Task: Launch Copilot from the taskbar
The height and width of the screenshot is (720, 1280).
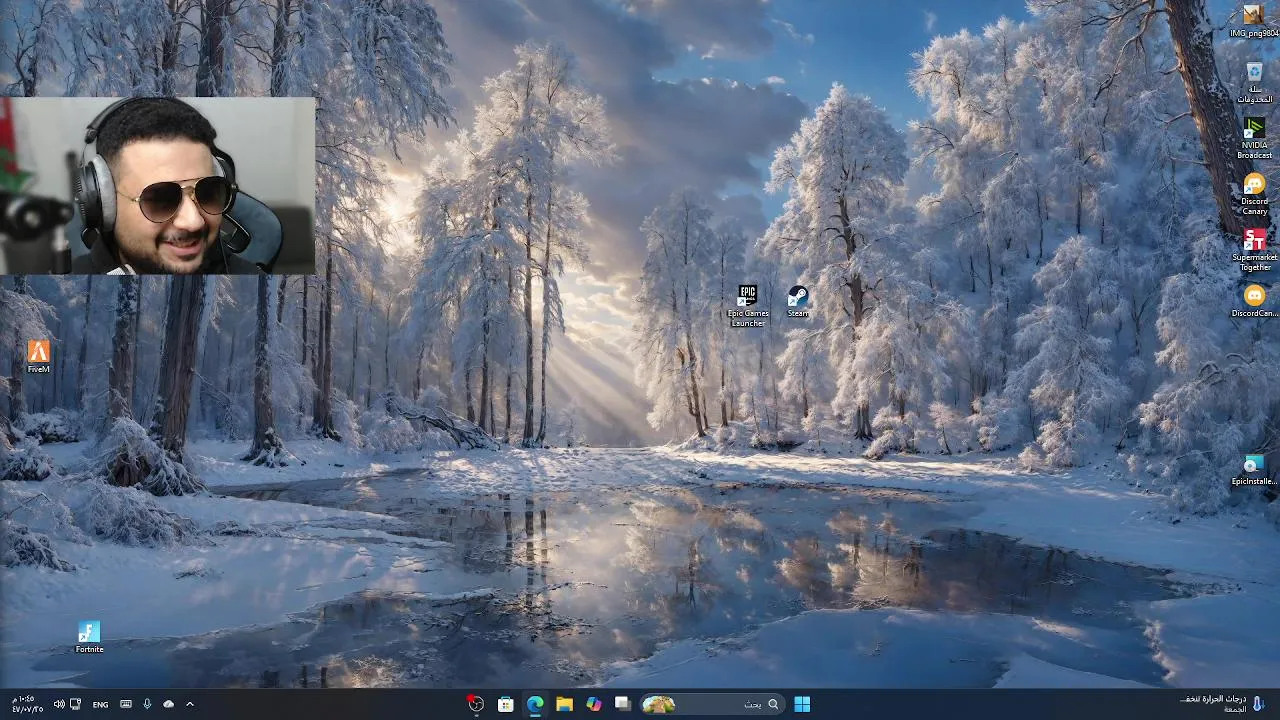Action: tap(593, 704)
